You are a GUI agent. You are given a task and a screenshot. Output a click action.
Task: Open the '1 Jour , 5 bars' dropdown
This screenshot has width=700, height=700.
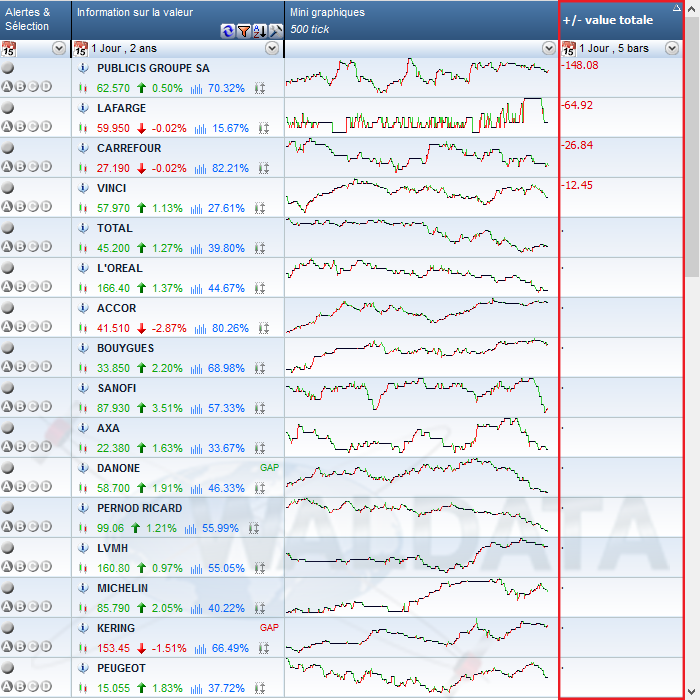[x=672, y=48]
